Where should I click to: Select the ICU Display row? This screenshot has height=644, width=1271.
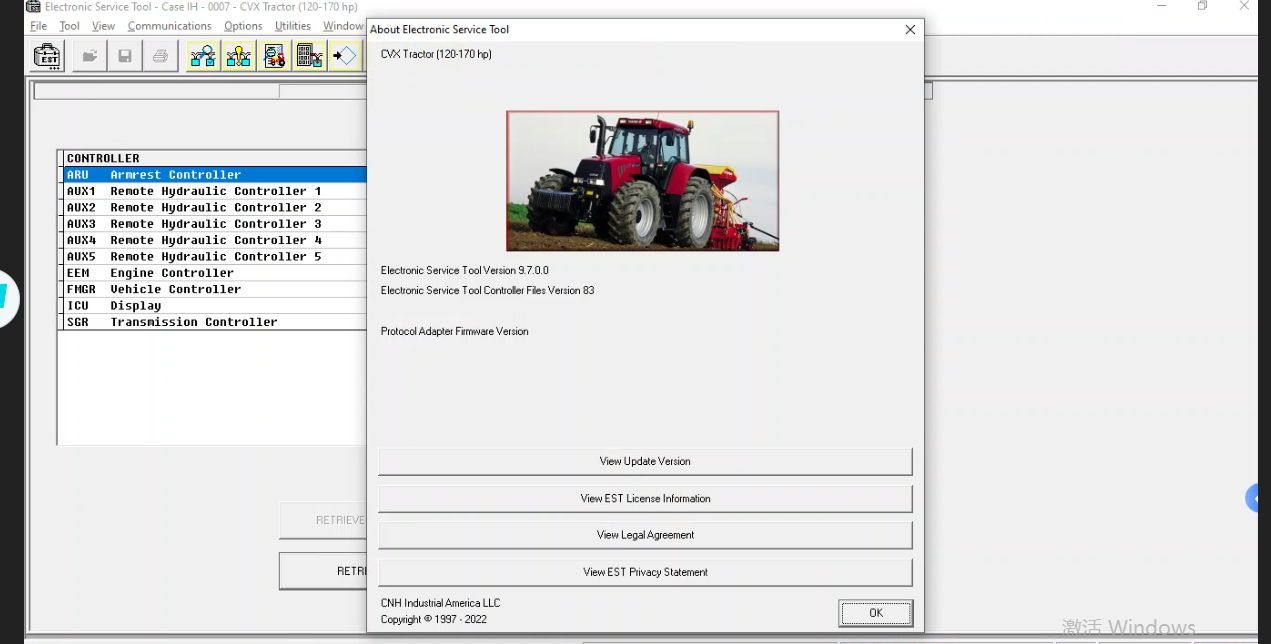coord(215,306)
